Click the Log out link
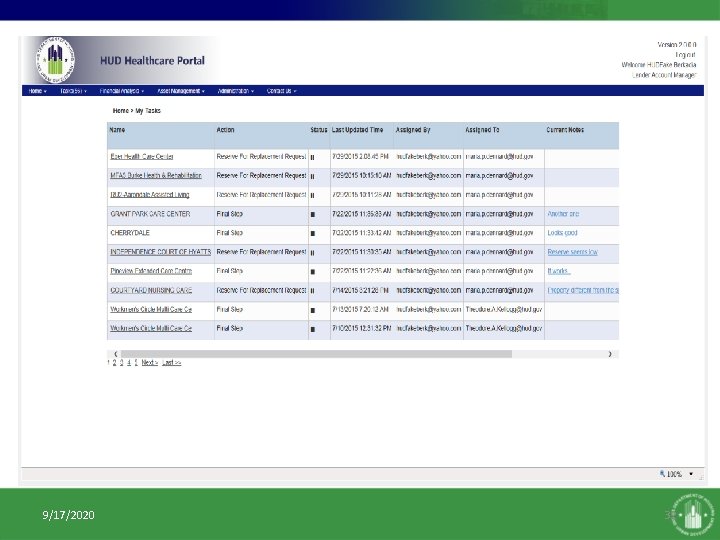Viewport: 720px width, 540px height. click(686, 55)
